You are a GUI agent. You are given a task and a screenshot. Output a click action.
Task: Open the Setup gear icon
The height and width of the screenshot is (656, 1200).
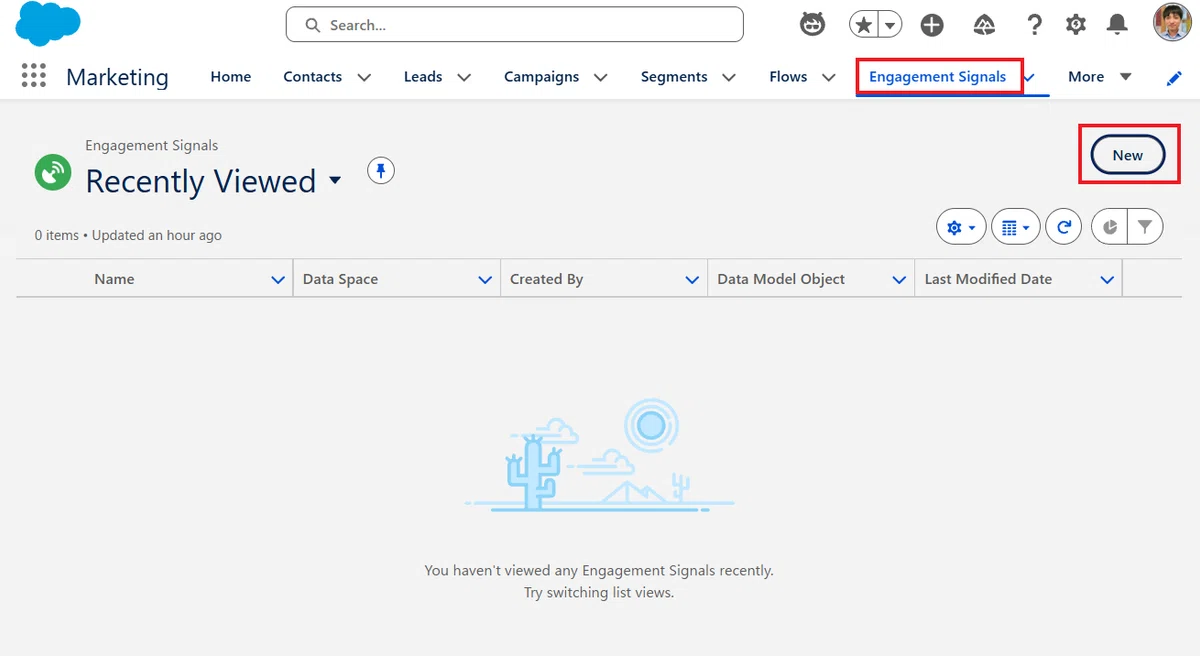click(1076, 25)
